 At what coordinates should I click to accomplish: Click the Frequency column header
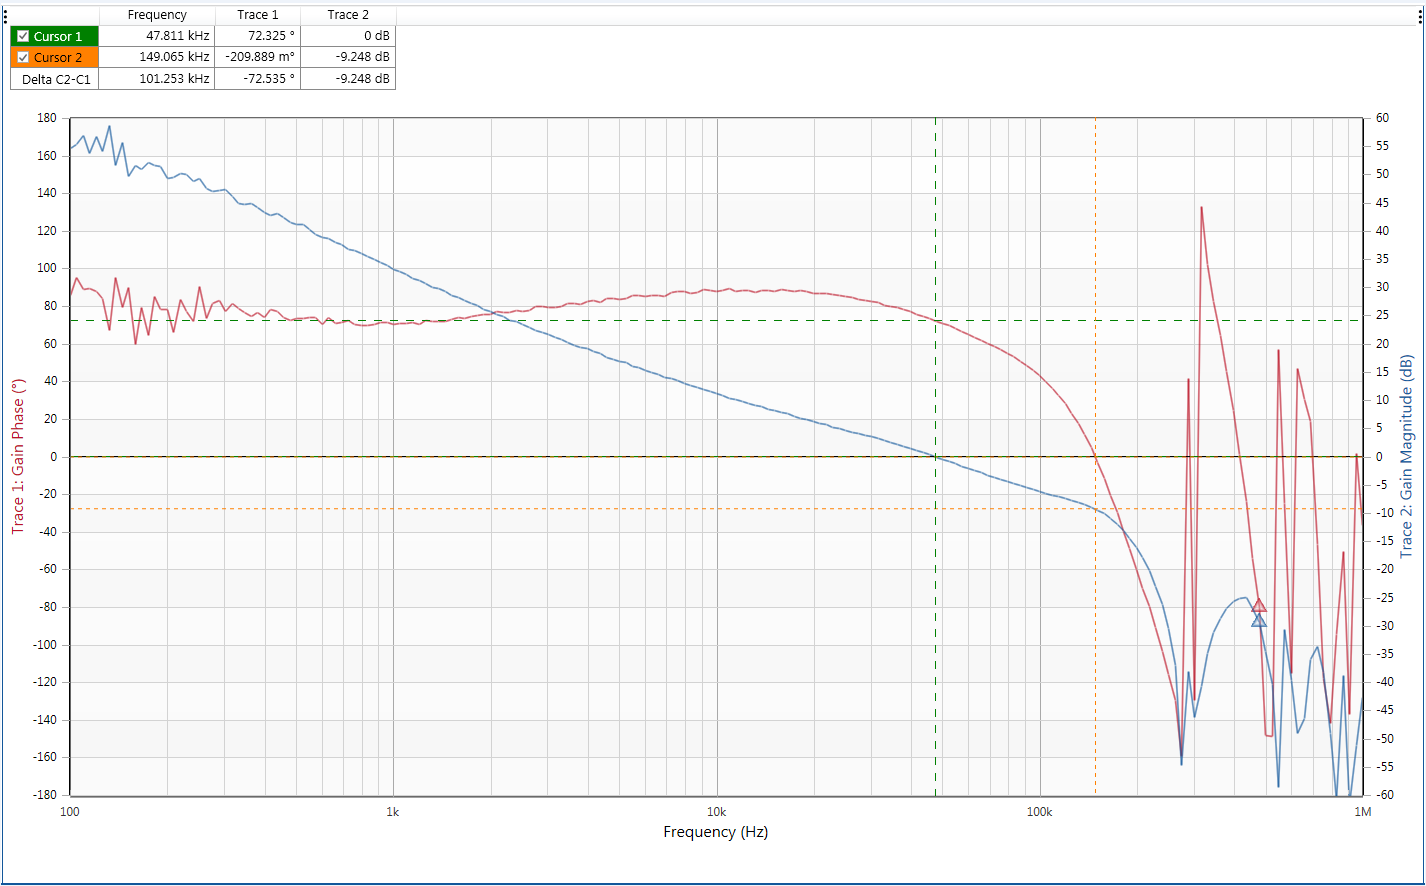(157, 15)
